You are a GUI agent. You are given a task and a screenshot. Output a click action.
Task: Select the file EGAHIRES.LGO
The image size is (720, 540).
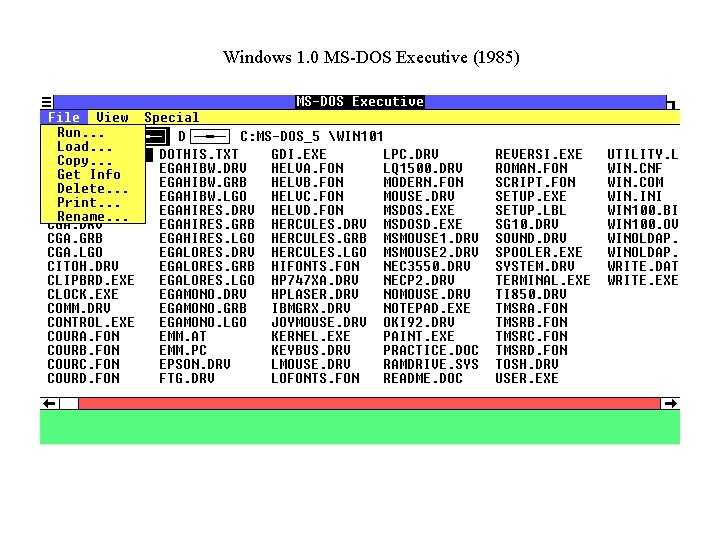[x=207, y=238]
